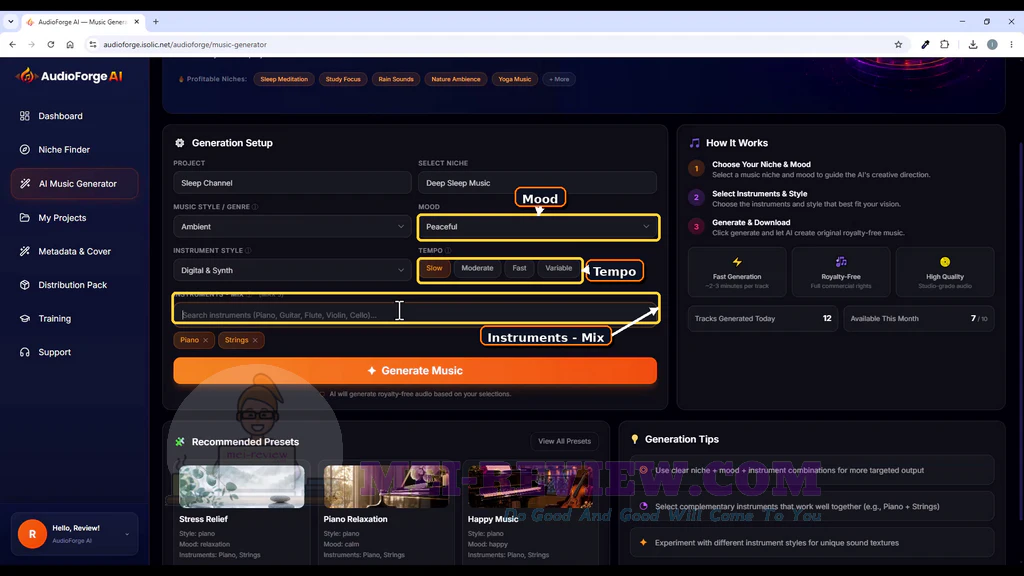Click the site information icon
1024x576 pixels.
click(x=93, y=44)
